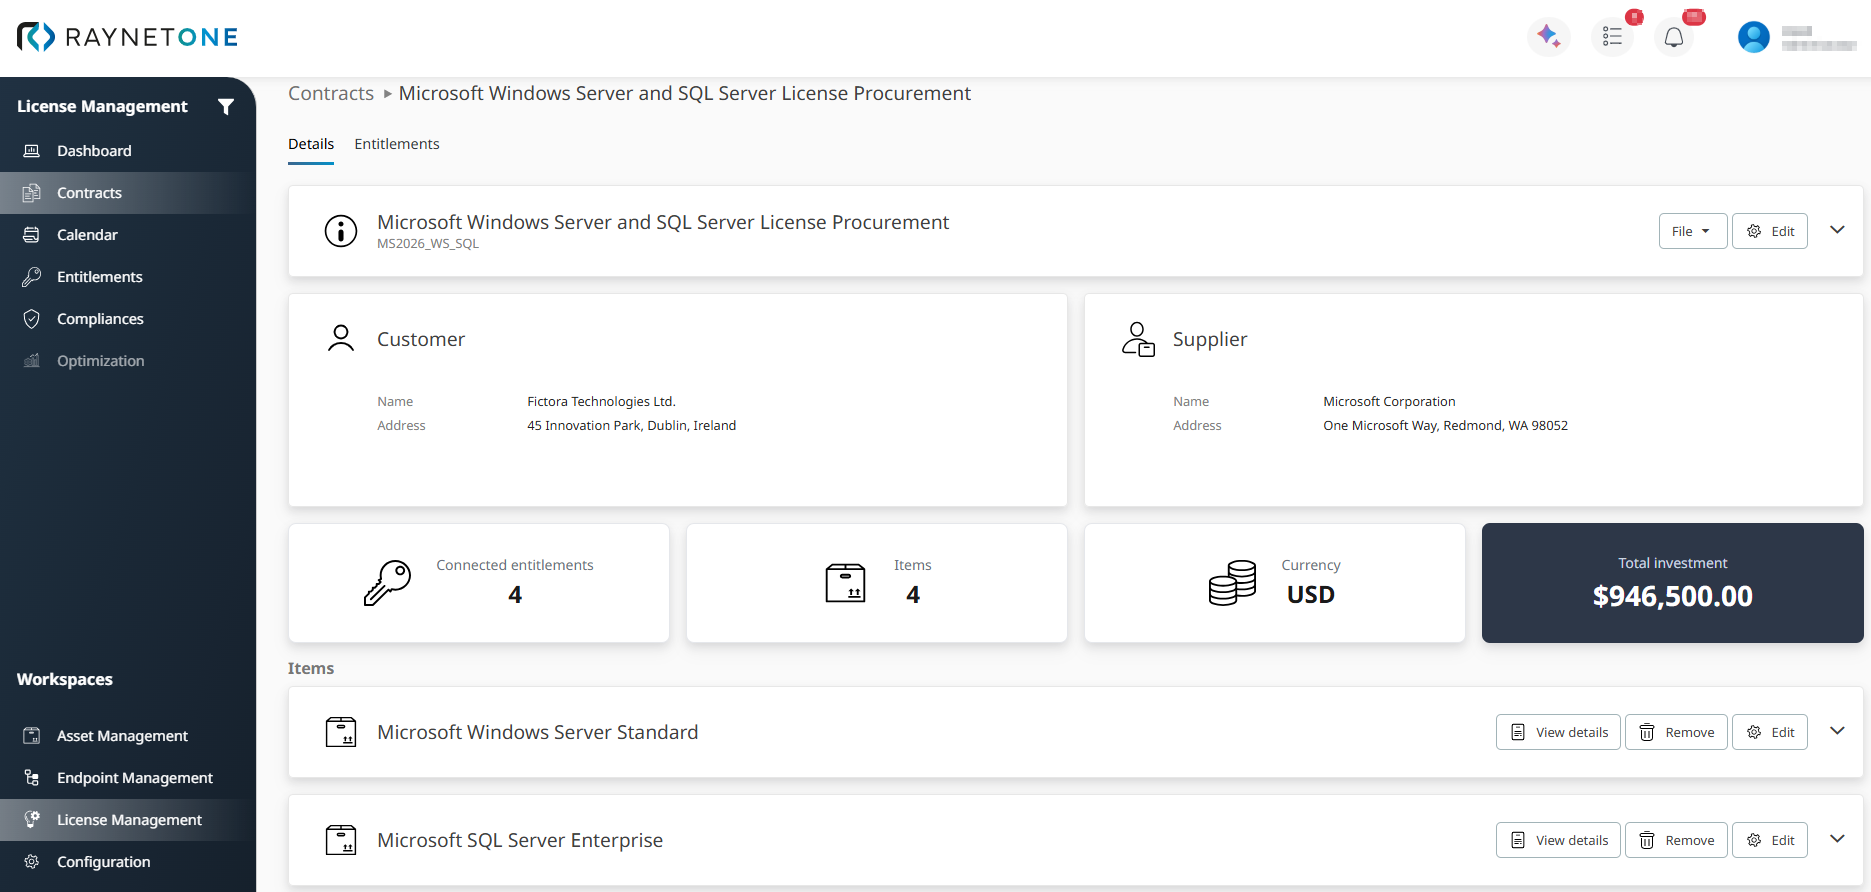Open Endpoint Management workspace
Screen dimensions: 1871x892
coord(128,778)
